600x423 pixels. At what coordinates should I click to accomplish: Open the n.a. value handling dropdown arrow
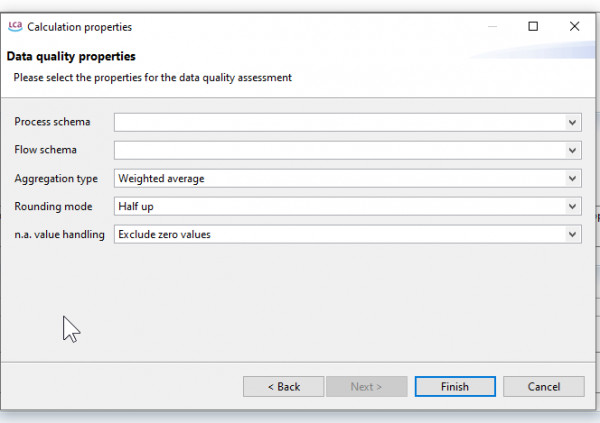point(572,234)
